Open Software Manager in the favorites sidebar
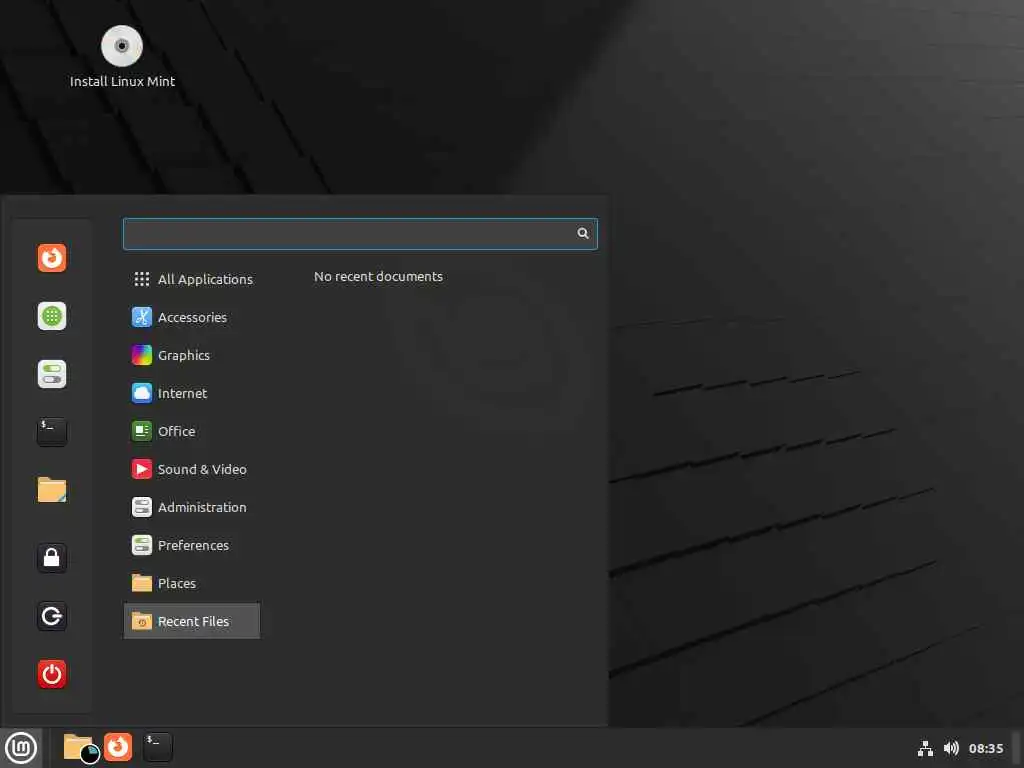This screenshot has height=768, width=1024. click(x=52, y=316)
